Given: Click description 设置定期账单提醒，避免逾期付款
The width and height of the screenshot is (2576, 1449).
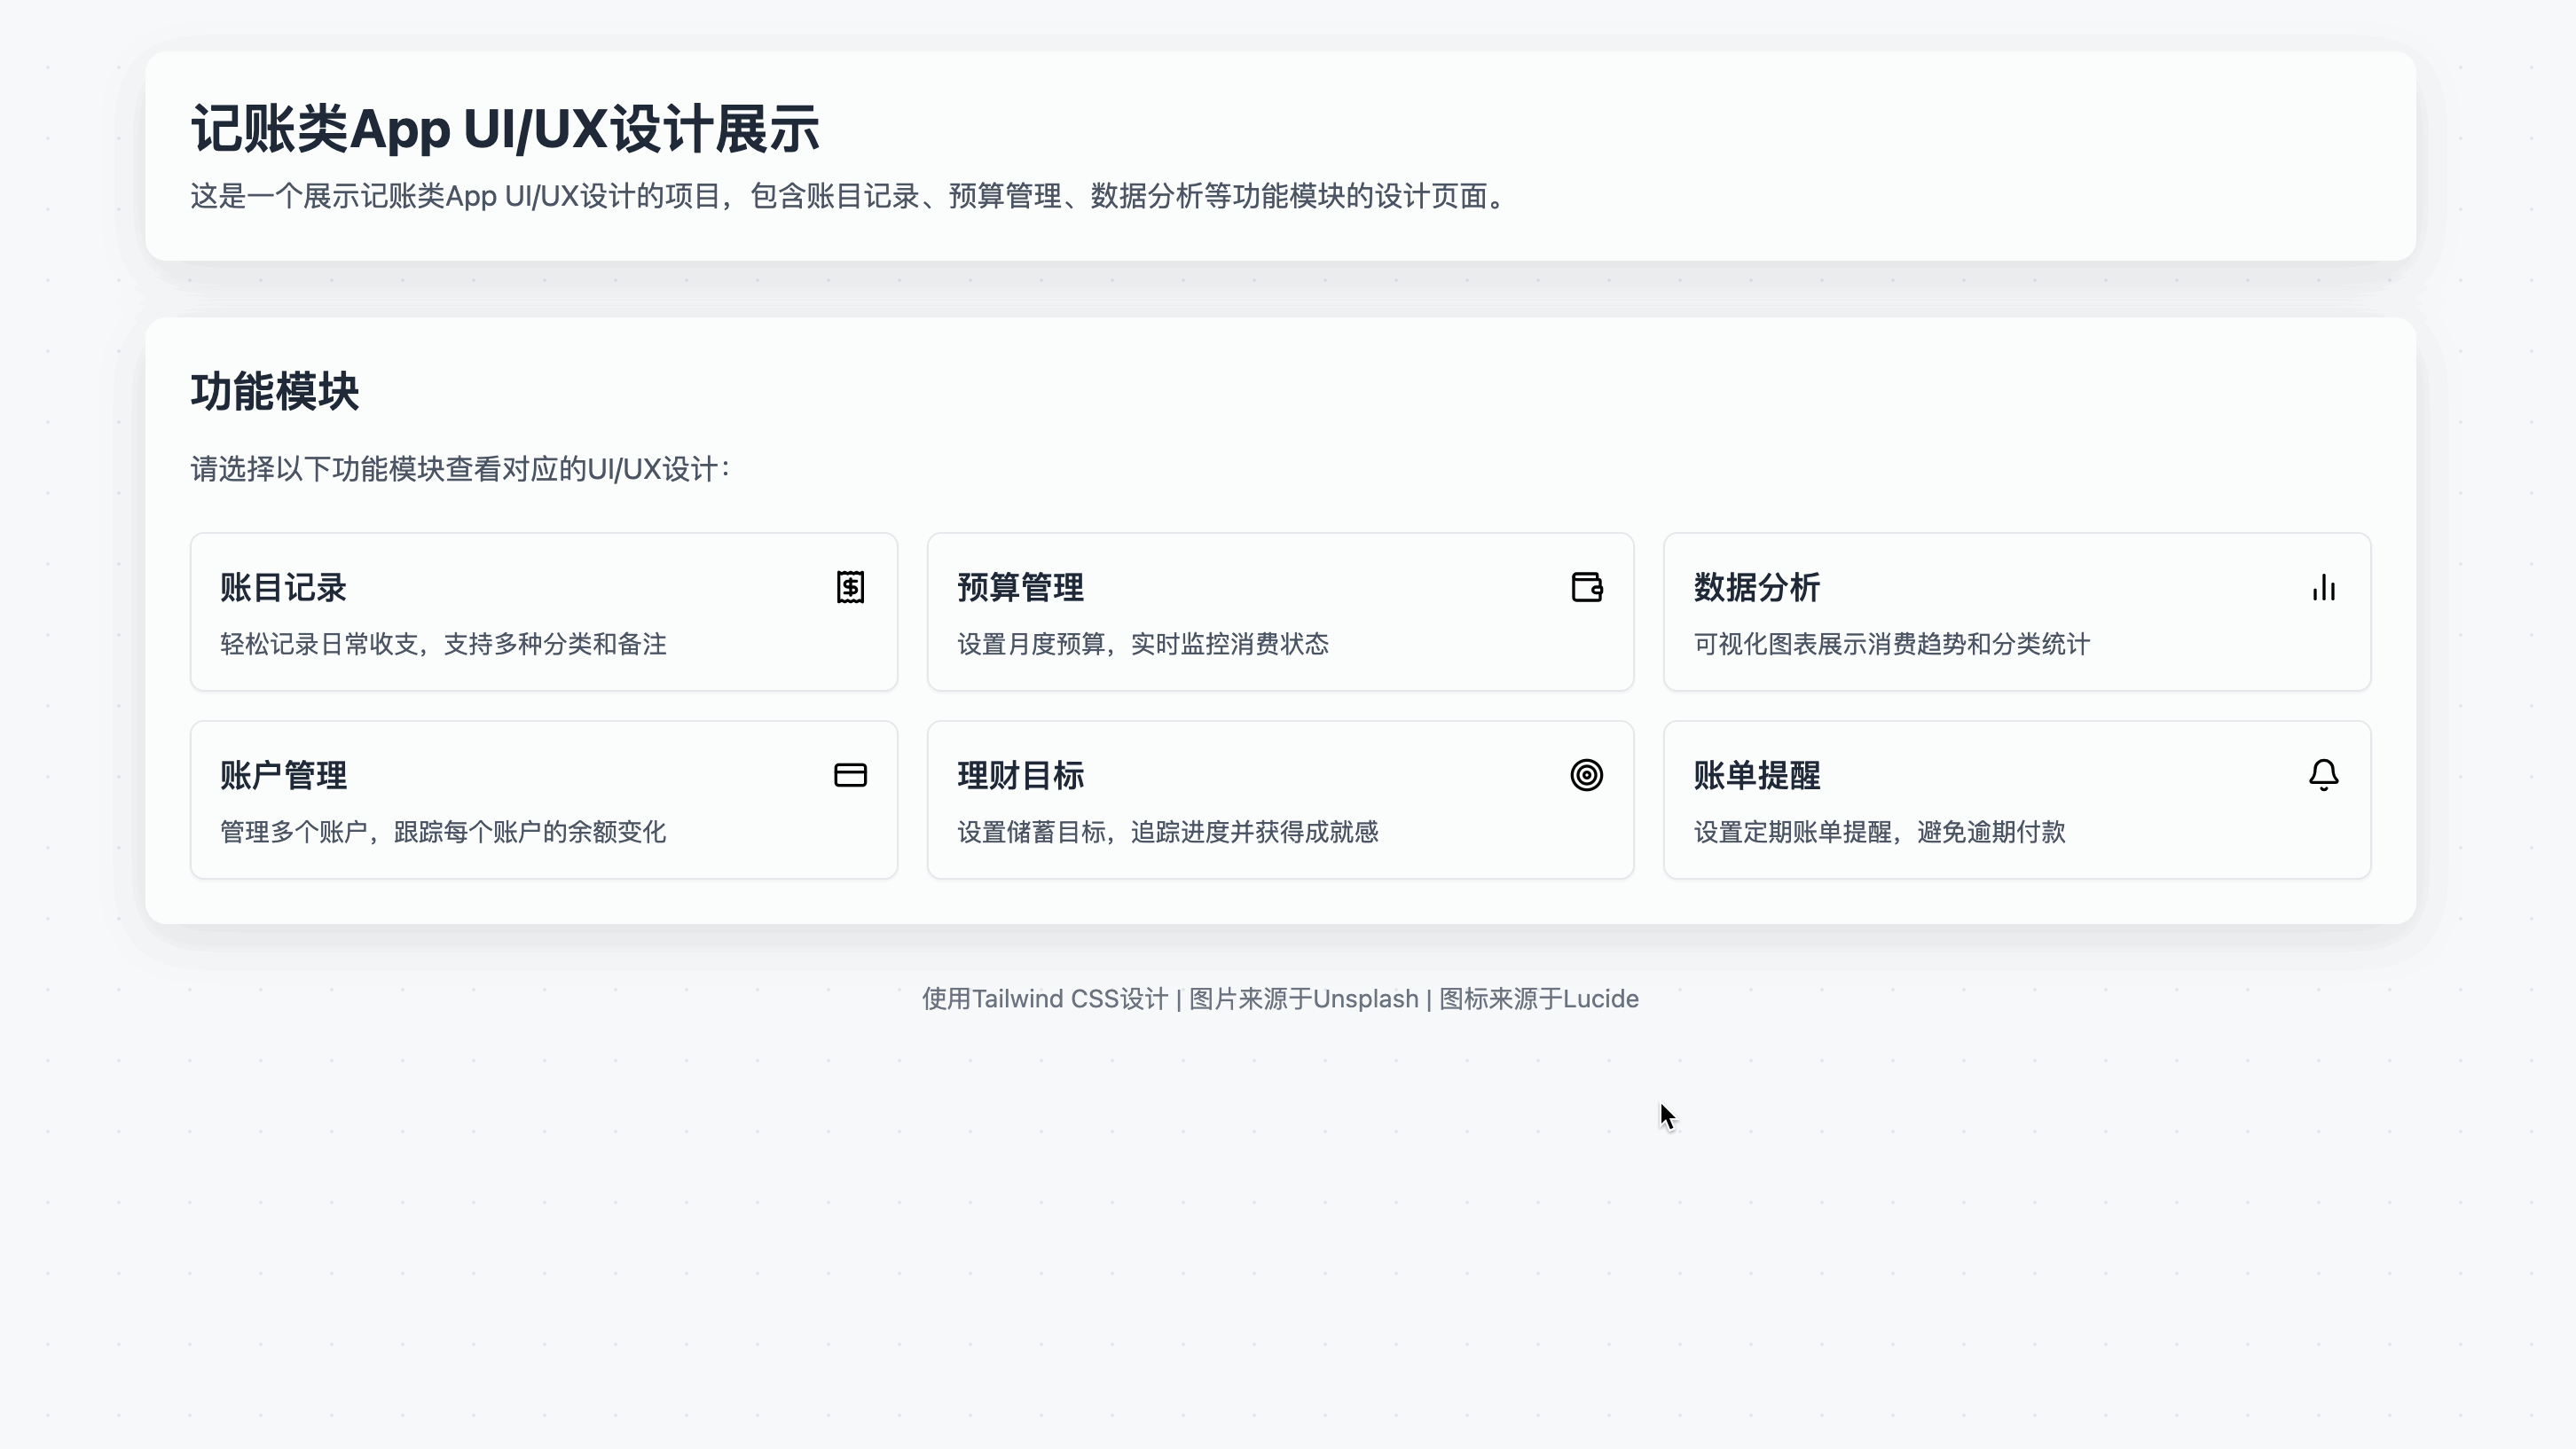Looking at the screenshot, I should coord(1878,832).
